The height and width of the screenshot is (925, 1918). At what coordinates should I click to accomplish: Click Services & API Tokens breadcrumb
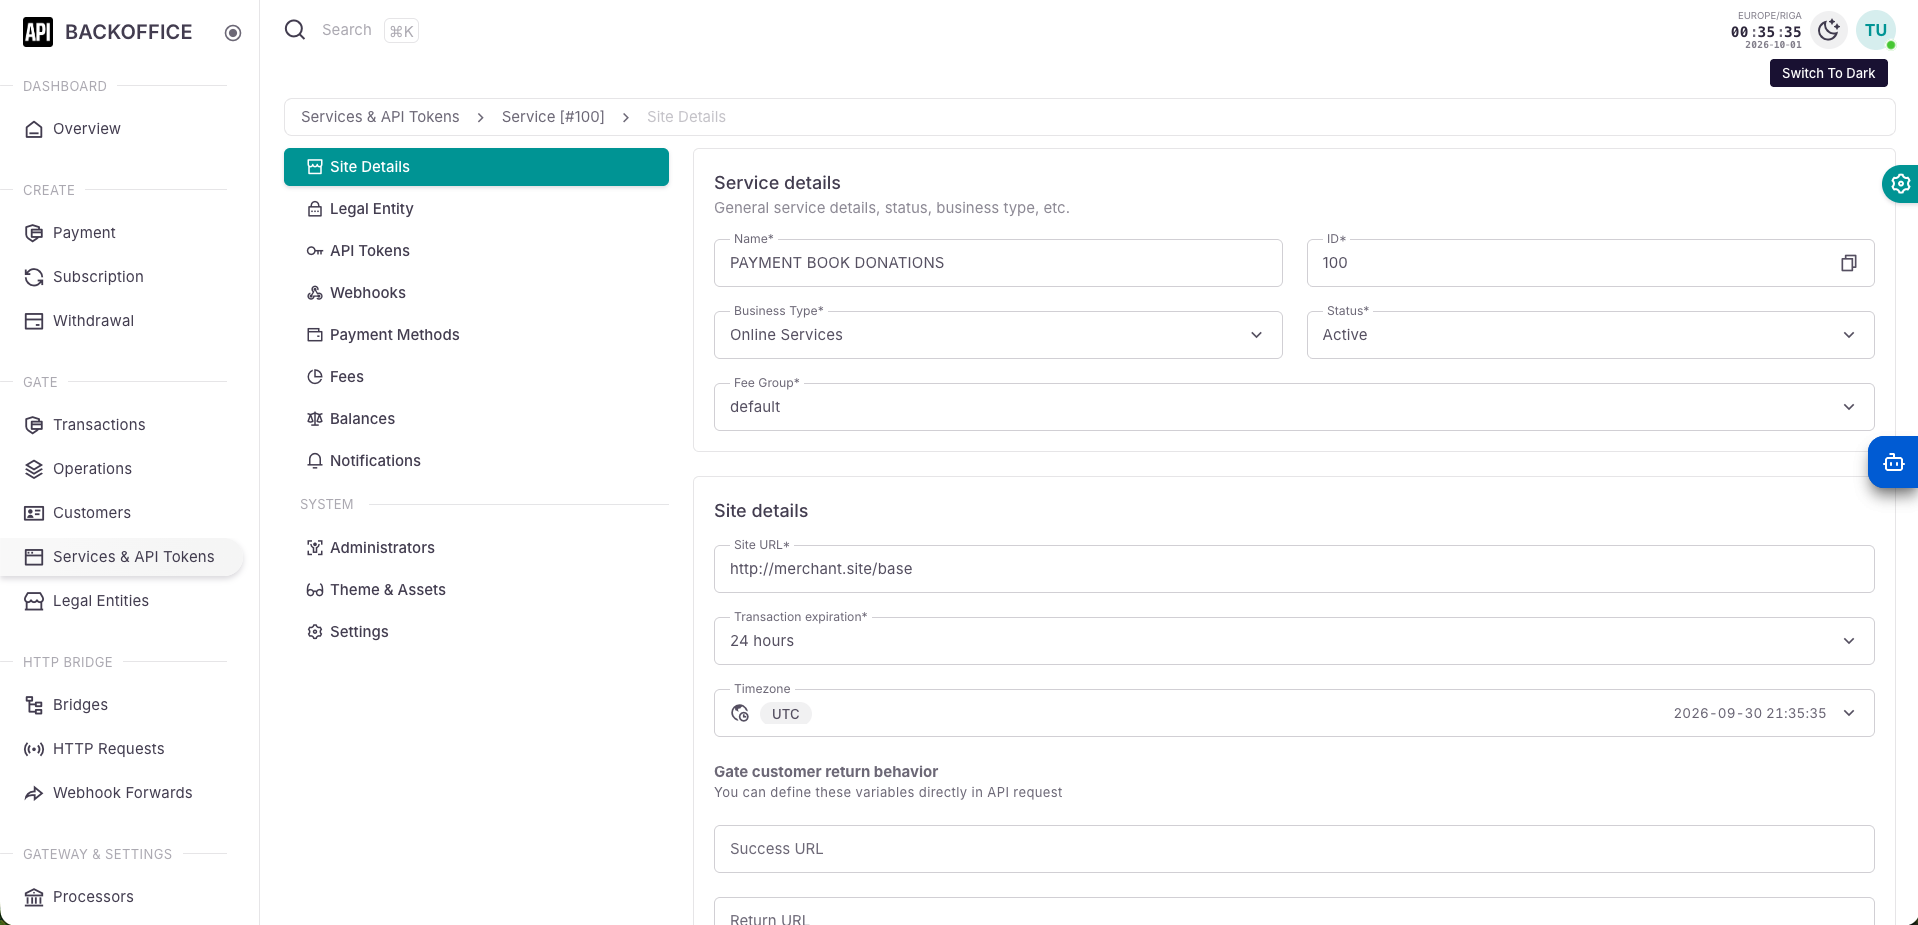380,117
